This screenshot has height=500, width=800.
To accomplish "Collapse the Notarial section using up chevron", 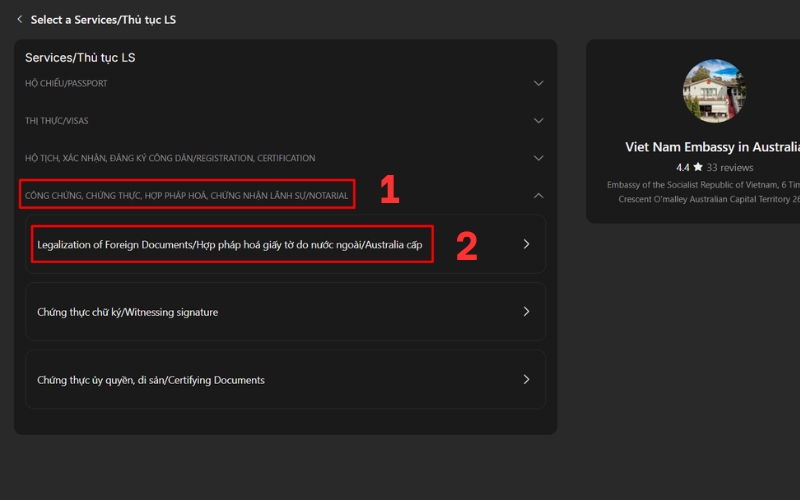I will (x=538, y=196).
